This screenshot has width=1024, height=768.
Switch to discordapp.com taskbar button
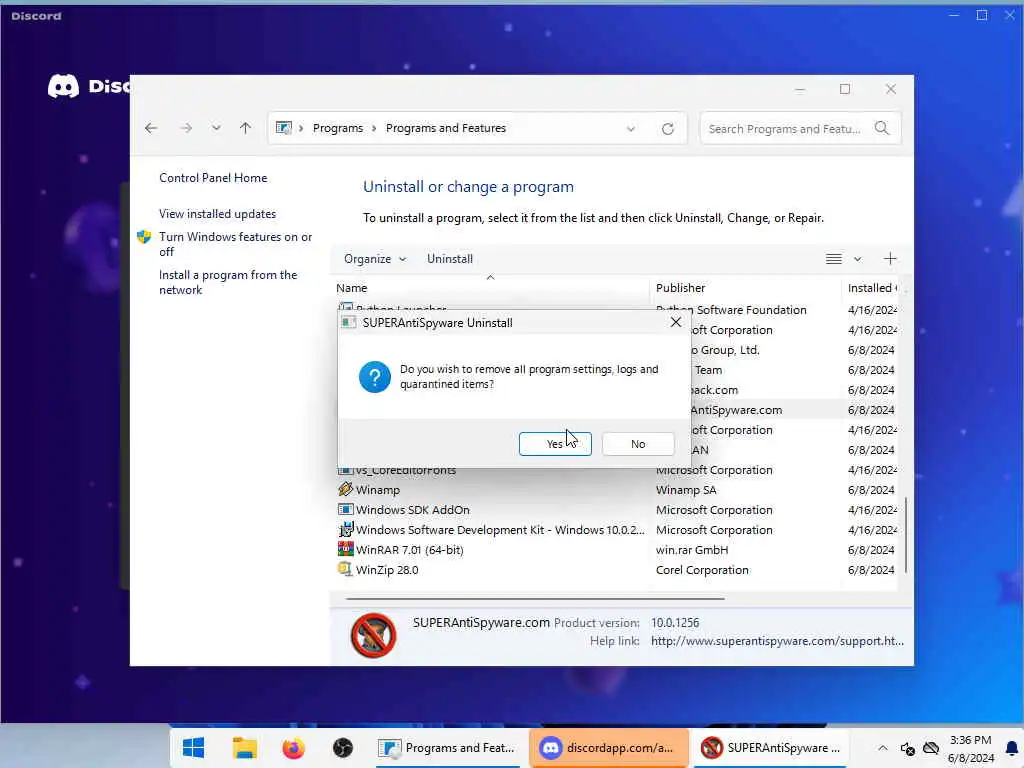(608, 748)
